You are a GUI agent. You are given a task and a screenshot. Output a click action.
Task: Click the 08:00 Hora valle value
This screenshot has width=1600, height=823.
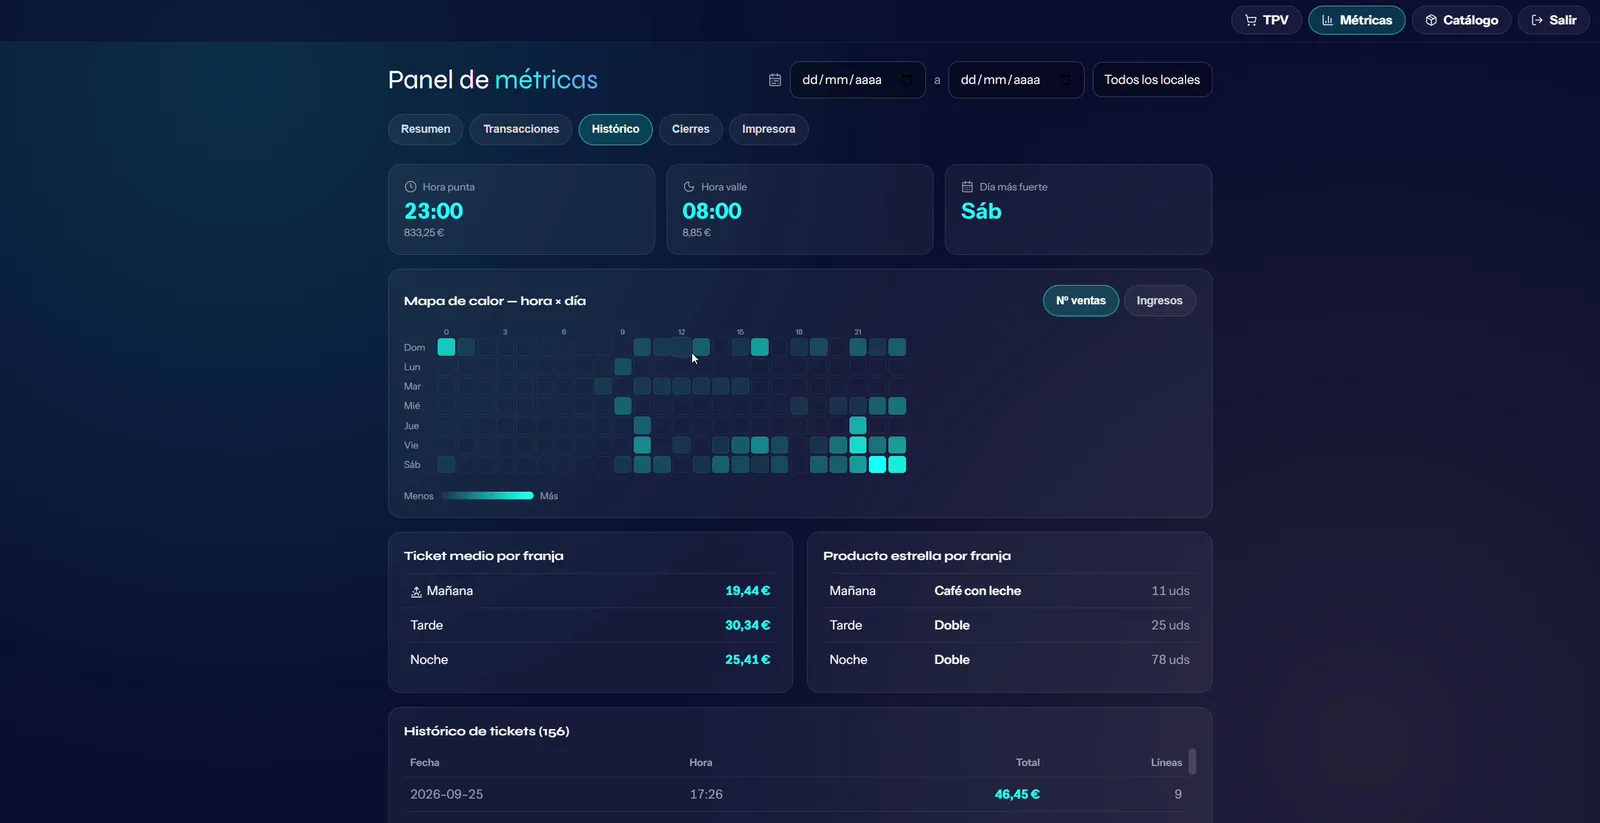click(712, 211)
